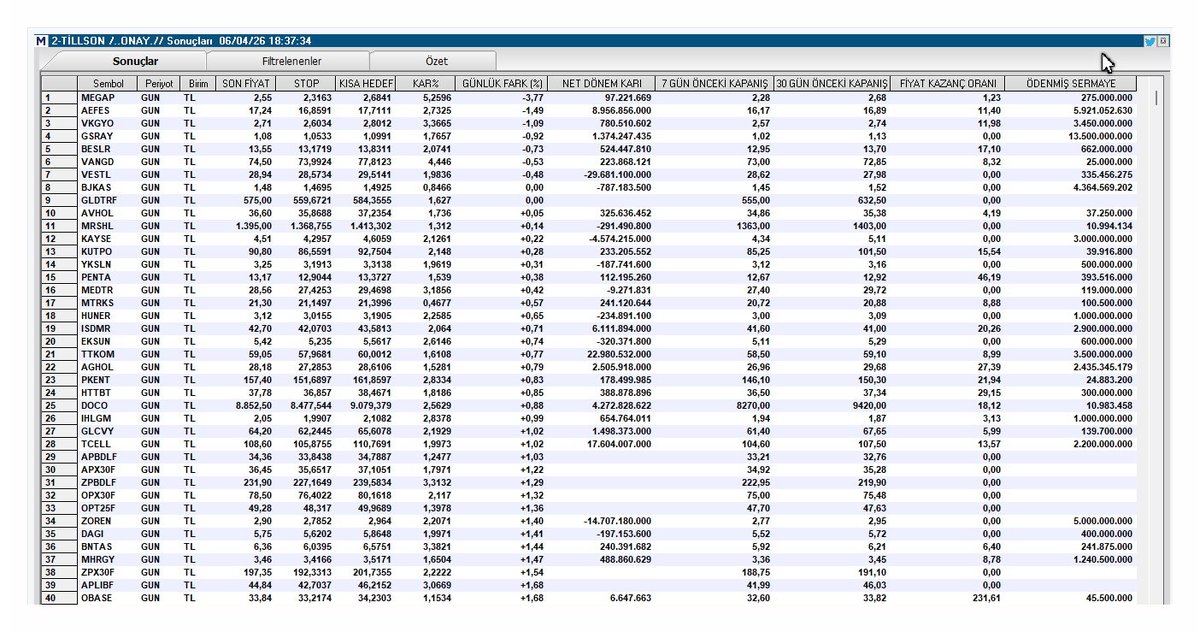
Task: Click the PKENT symbol cell
Action: coord(108,380)
